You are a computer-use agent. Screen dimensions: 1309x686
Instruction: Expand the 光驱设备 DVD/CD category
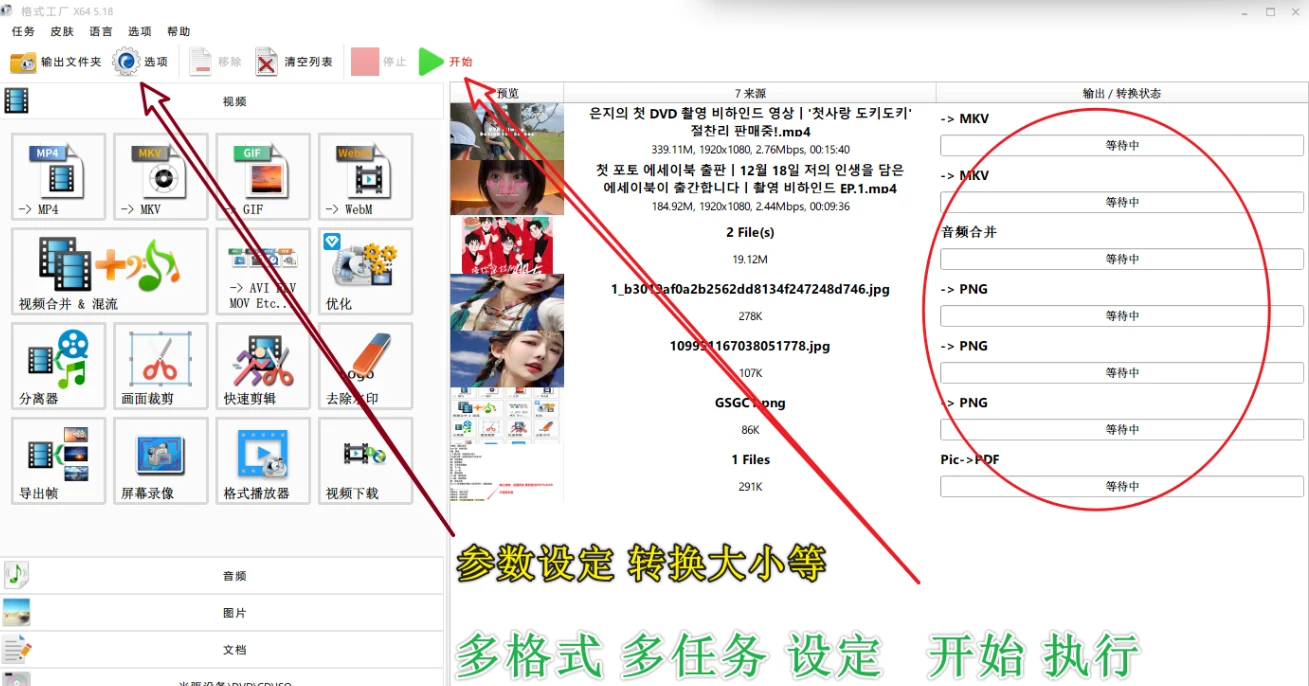point(222,679)
